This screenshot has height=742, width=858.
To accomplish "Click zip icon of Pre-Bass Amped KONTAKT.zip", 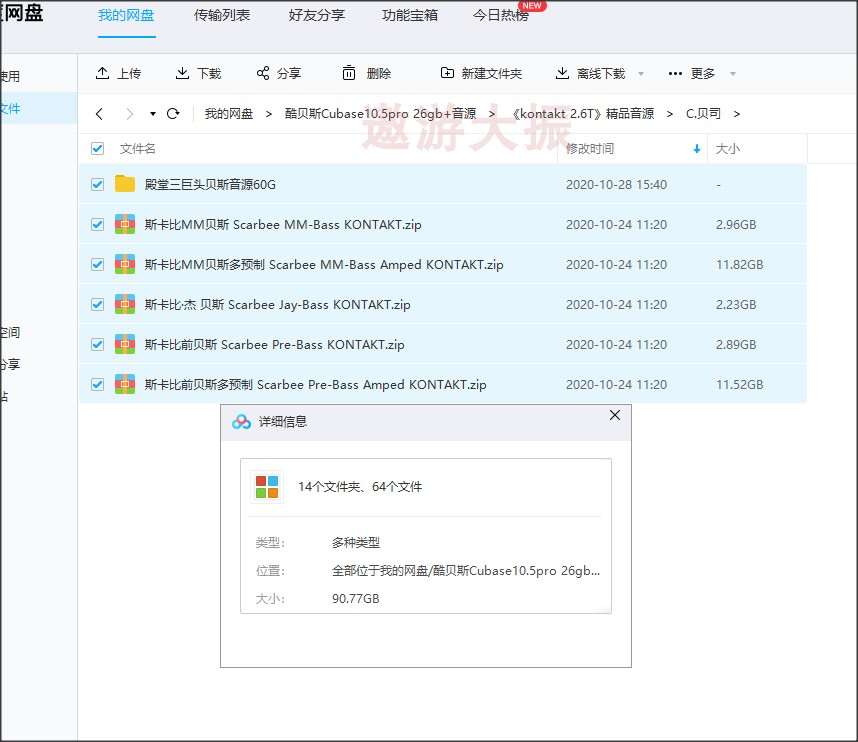I will [125, 384].
